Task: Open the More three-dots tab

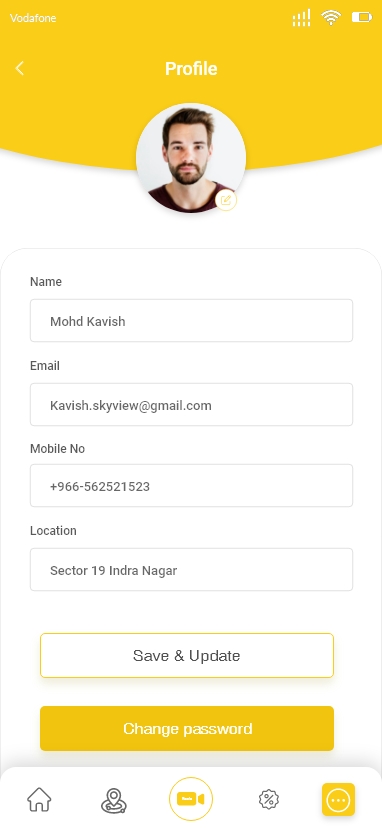Action: coord(338,800)
